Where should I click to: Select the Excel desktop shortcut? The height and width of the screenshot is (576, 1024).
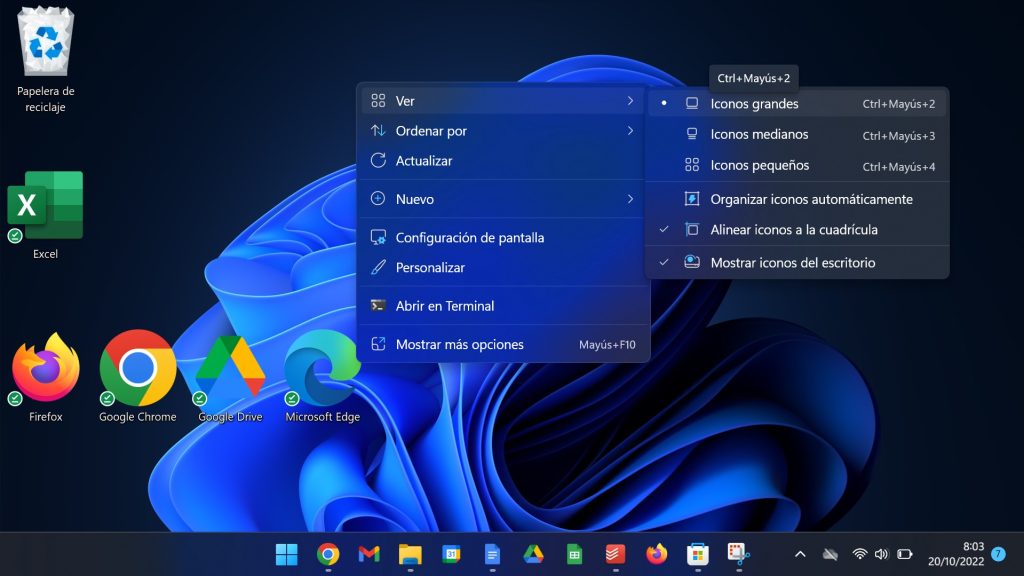click(45, 216)
